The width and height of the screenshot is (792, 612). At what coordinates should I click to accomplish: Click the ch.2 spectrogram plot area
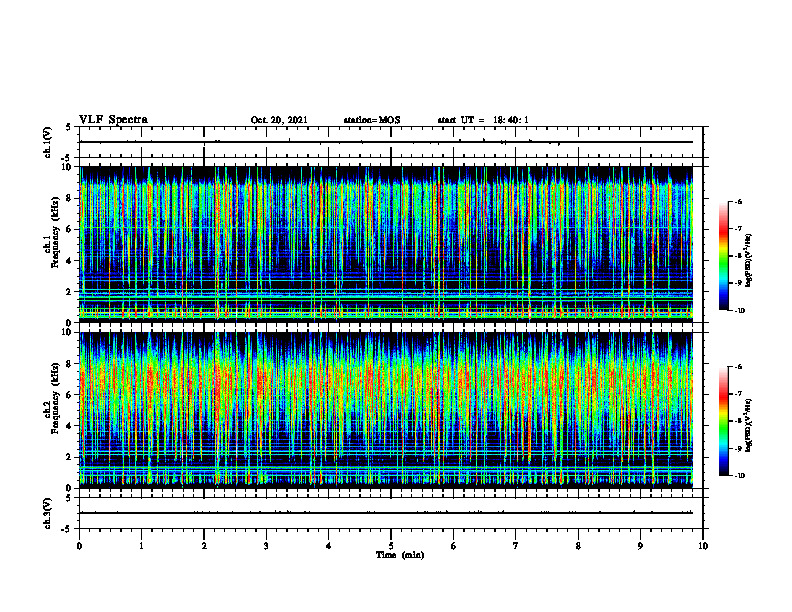386,410
